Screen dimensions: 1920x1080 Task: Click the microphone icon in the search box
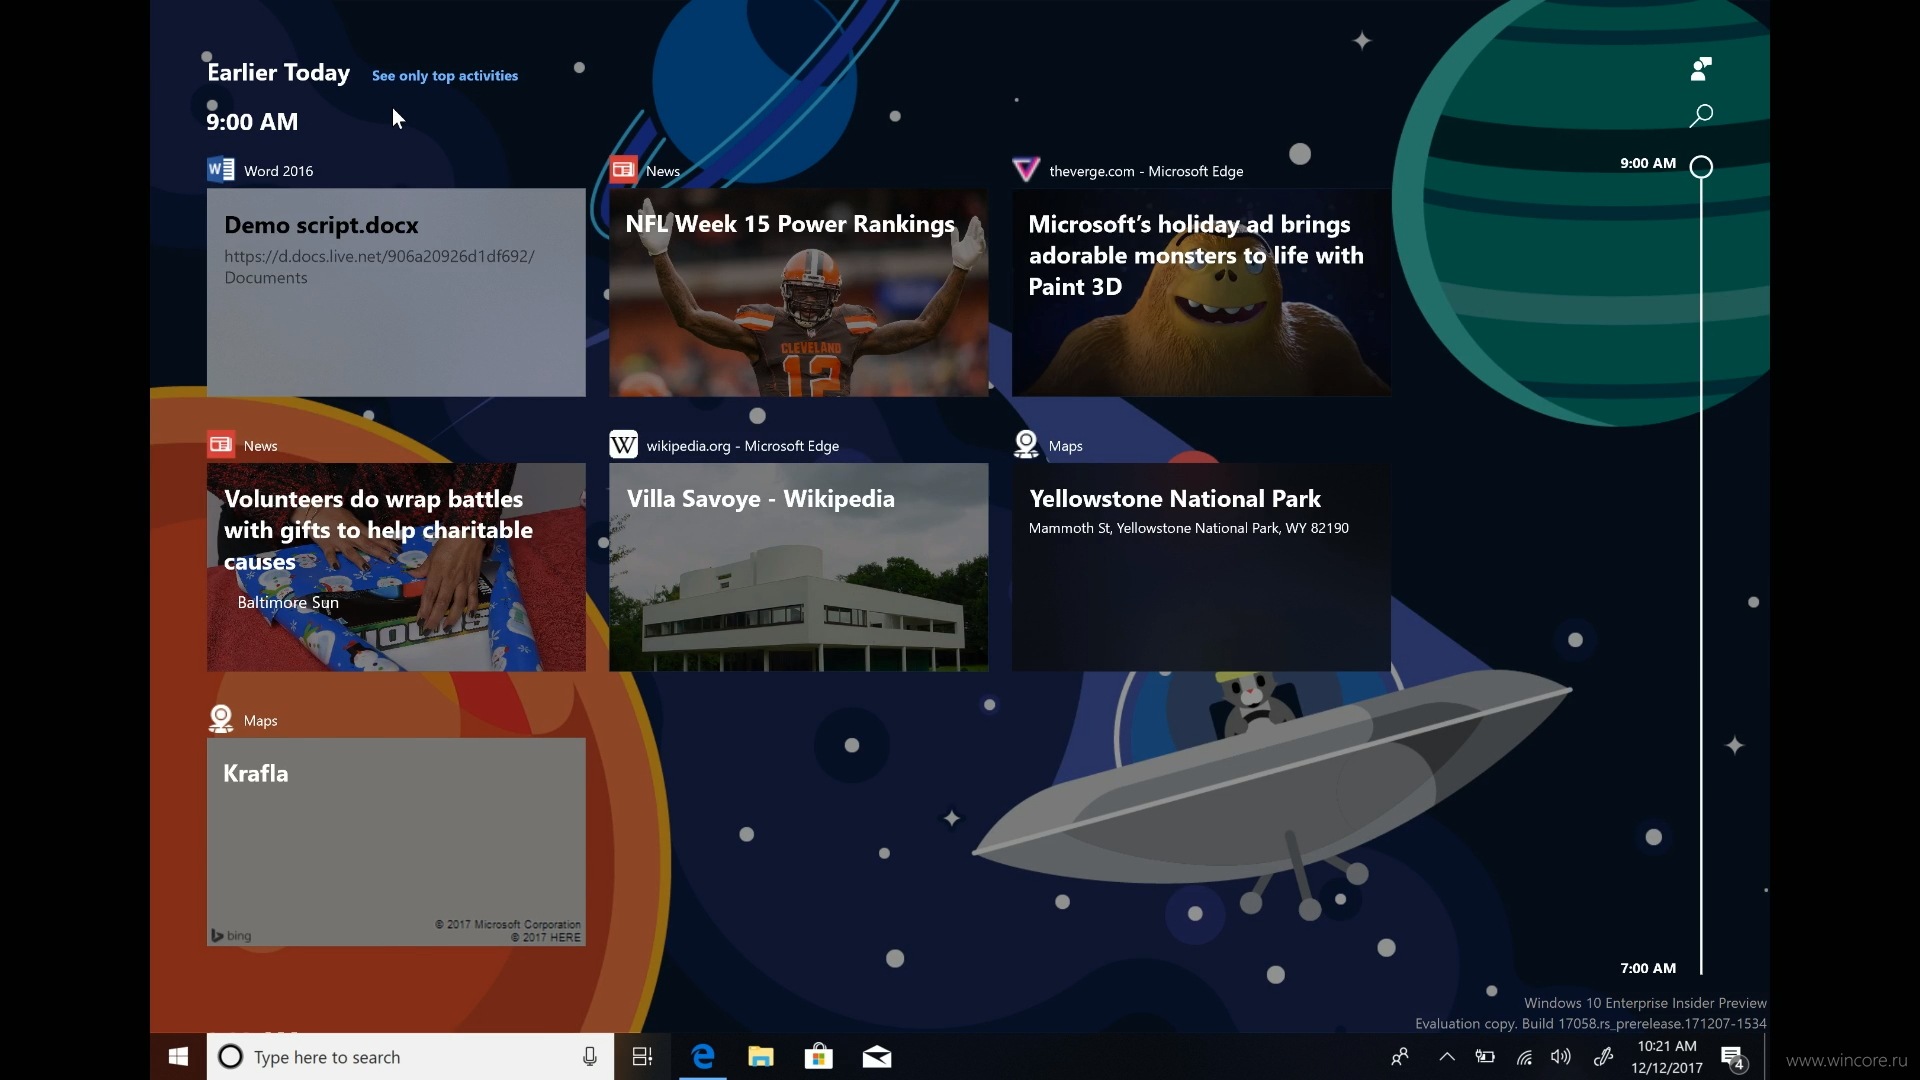click(x=590, y=1057)
